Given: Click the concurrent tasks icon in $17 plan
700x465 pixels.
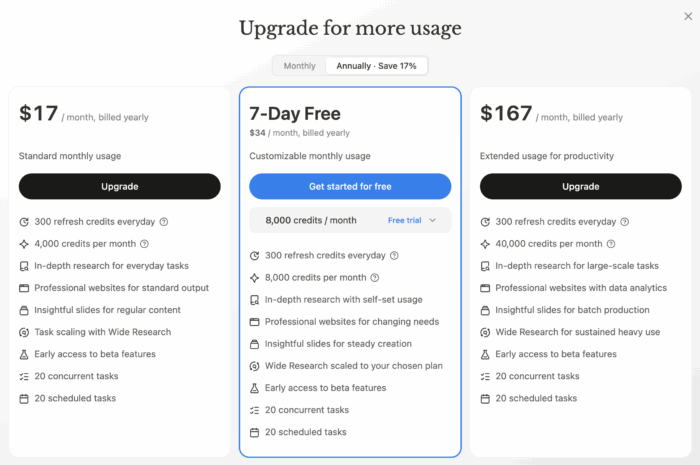Looking at the screenshot, I should pyautogui.click(x=24, y=376).
